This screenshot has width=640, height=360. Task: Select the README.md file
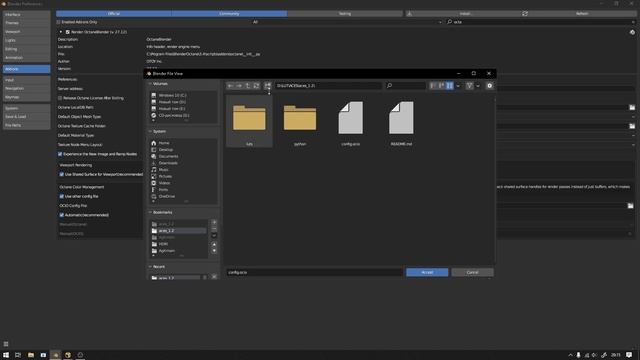click(x=401, y=122)
